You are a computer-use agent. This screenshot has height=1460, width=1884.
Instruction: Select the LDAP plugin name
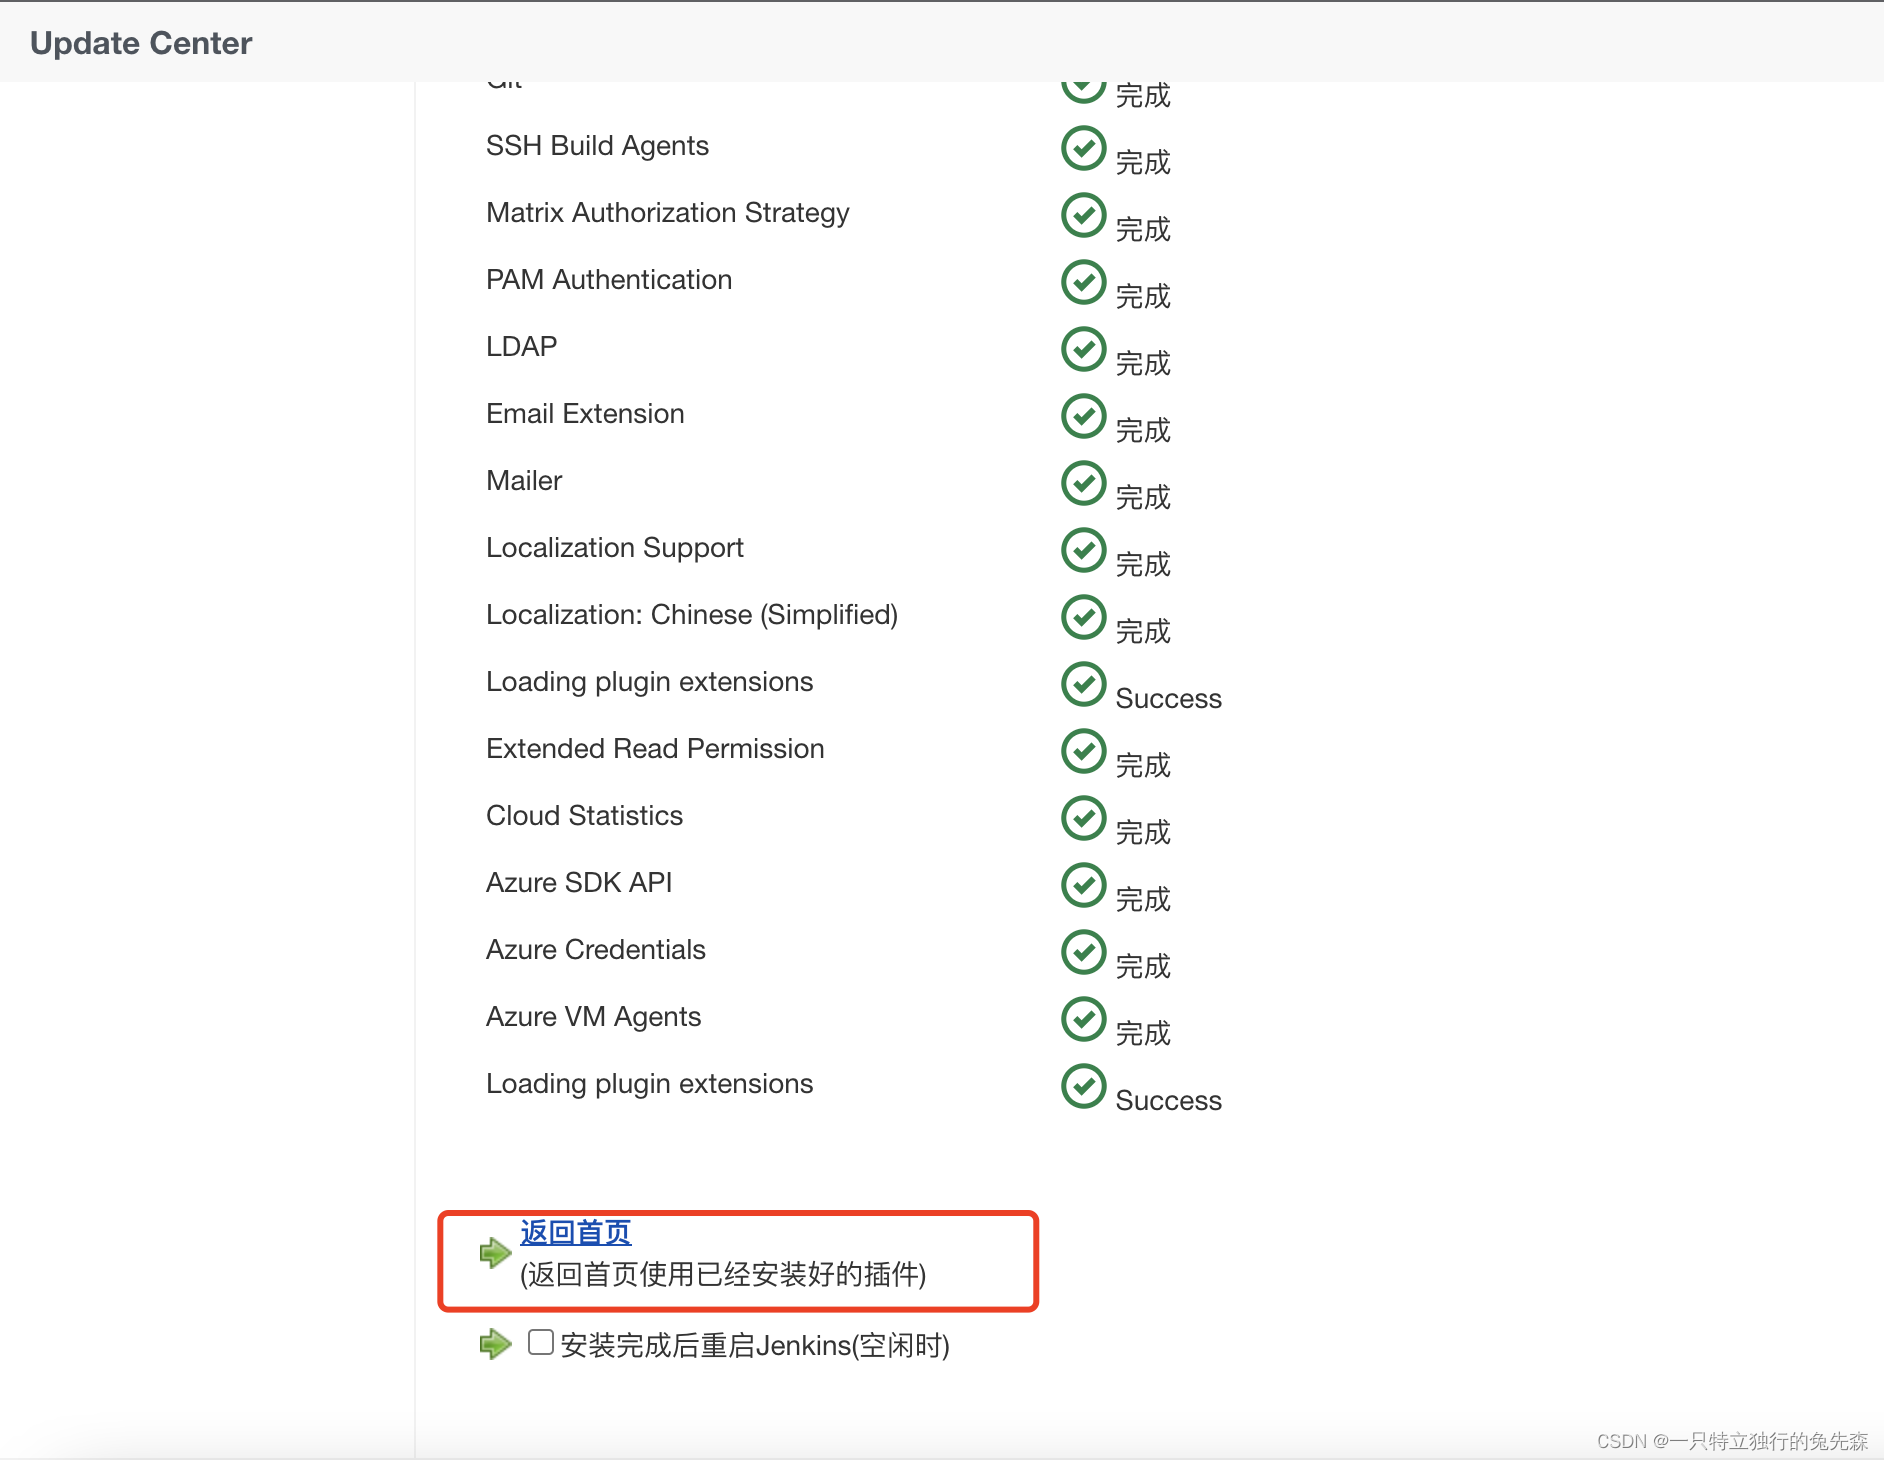pyautogui.click(x=521, y=347)
